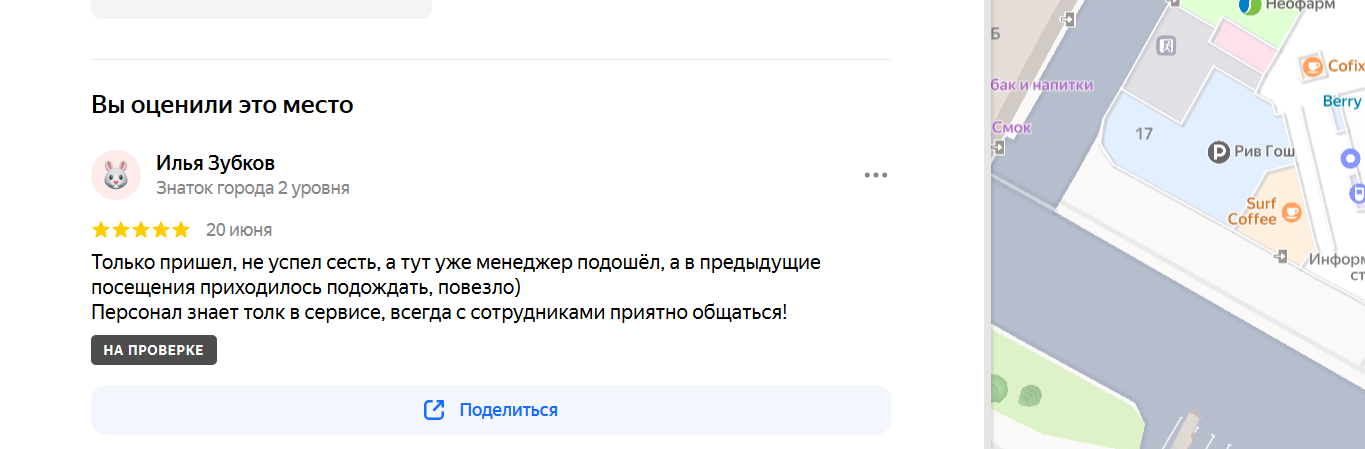This screenshot has height=449, width=1365.
Task: Click the Смок place label
Action: (1011, 128)
